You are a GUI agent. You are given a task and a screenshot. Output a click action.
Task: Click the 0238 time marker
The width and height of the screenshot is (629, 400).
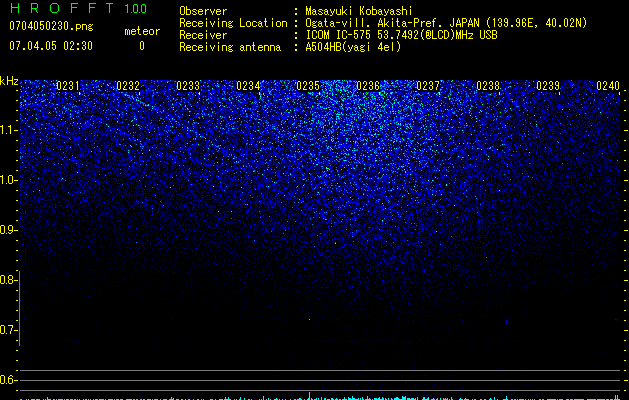coord(488,86)
